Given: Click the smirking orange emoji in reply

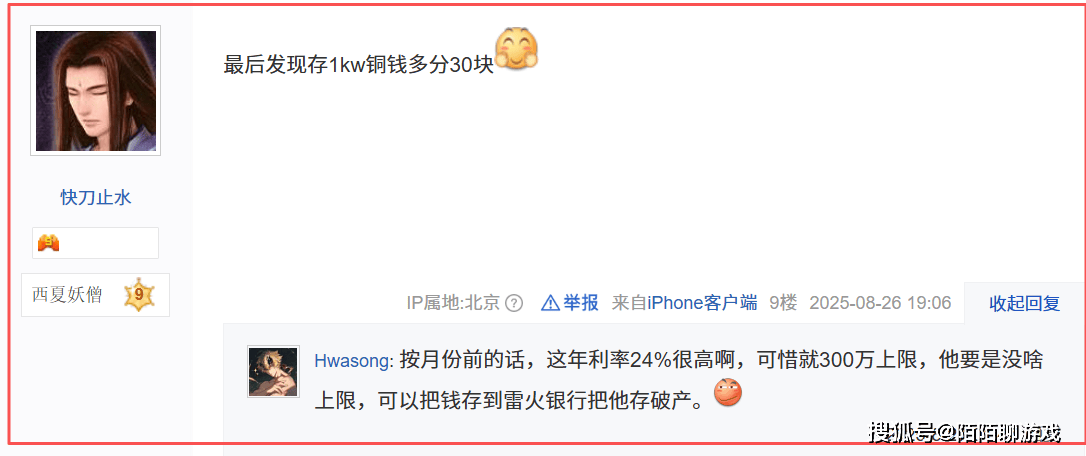Looking at the screenshot, I should click(728, 392).
